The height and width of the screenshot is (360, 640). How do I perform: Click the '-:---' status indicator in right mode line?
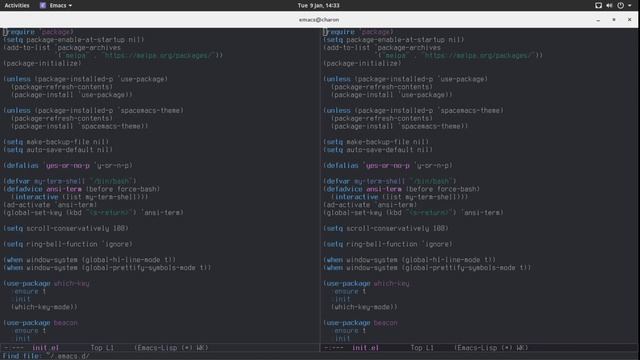coord(334,348)
